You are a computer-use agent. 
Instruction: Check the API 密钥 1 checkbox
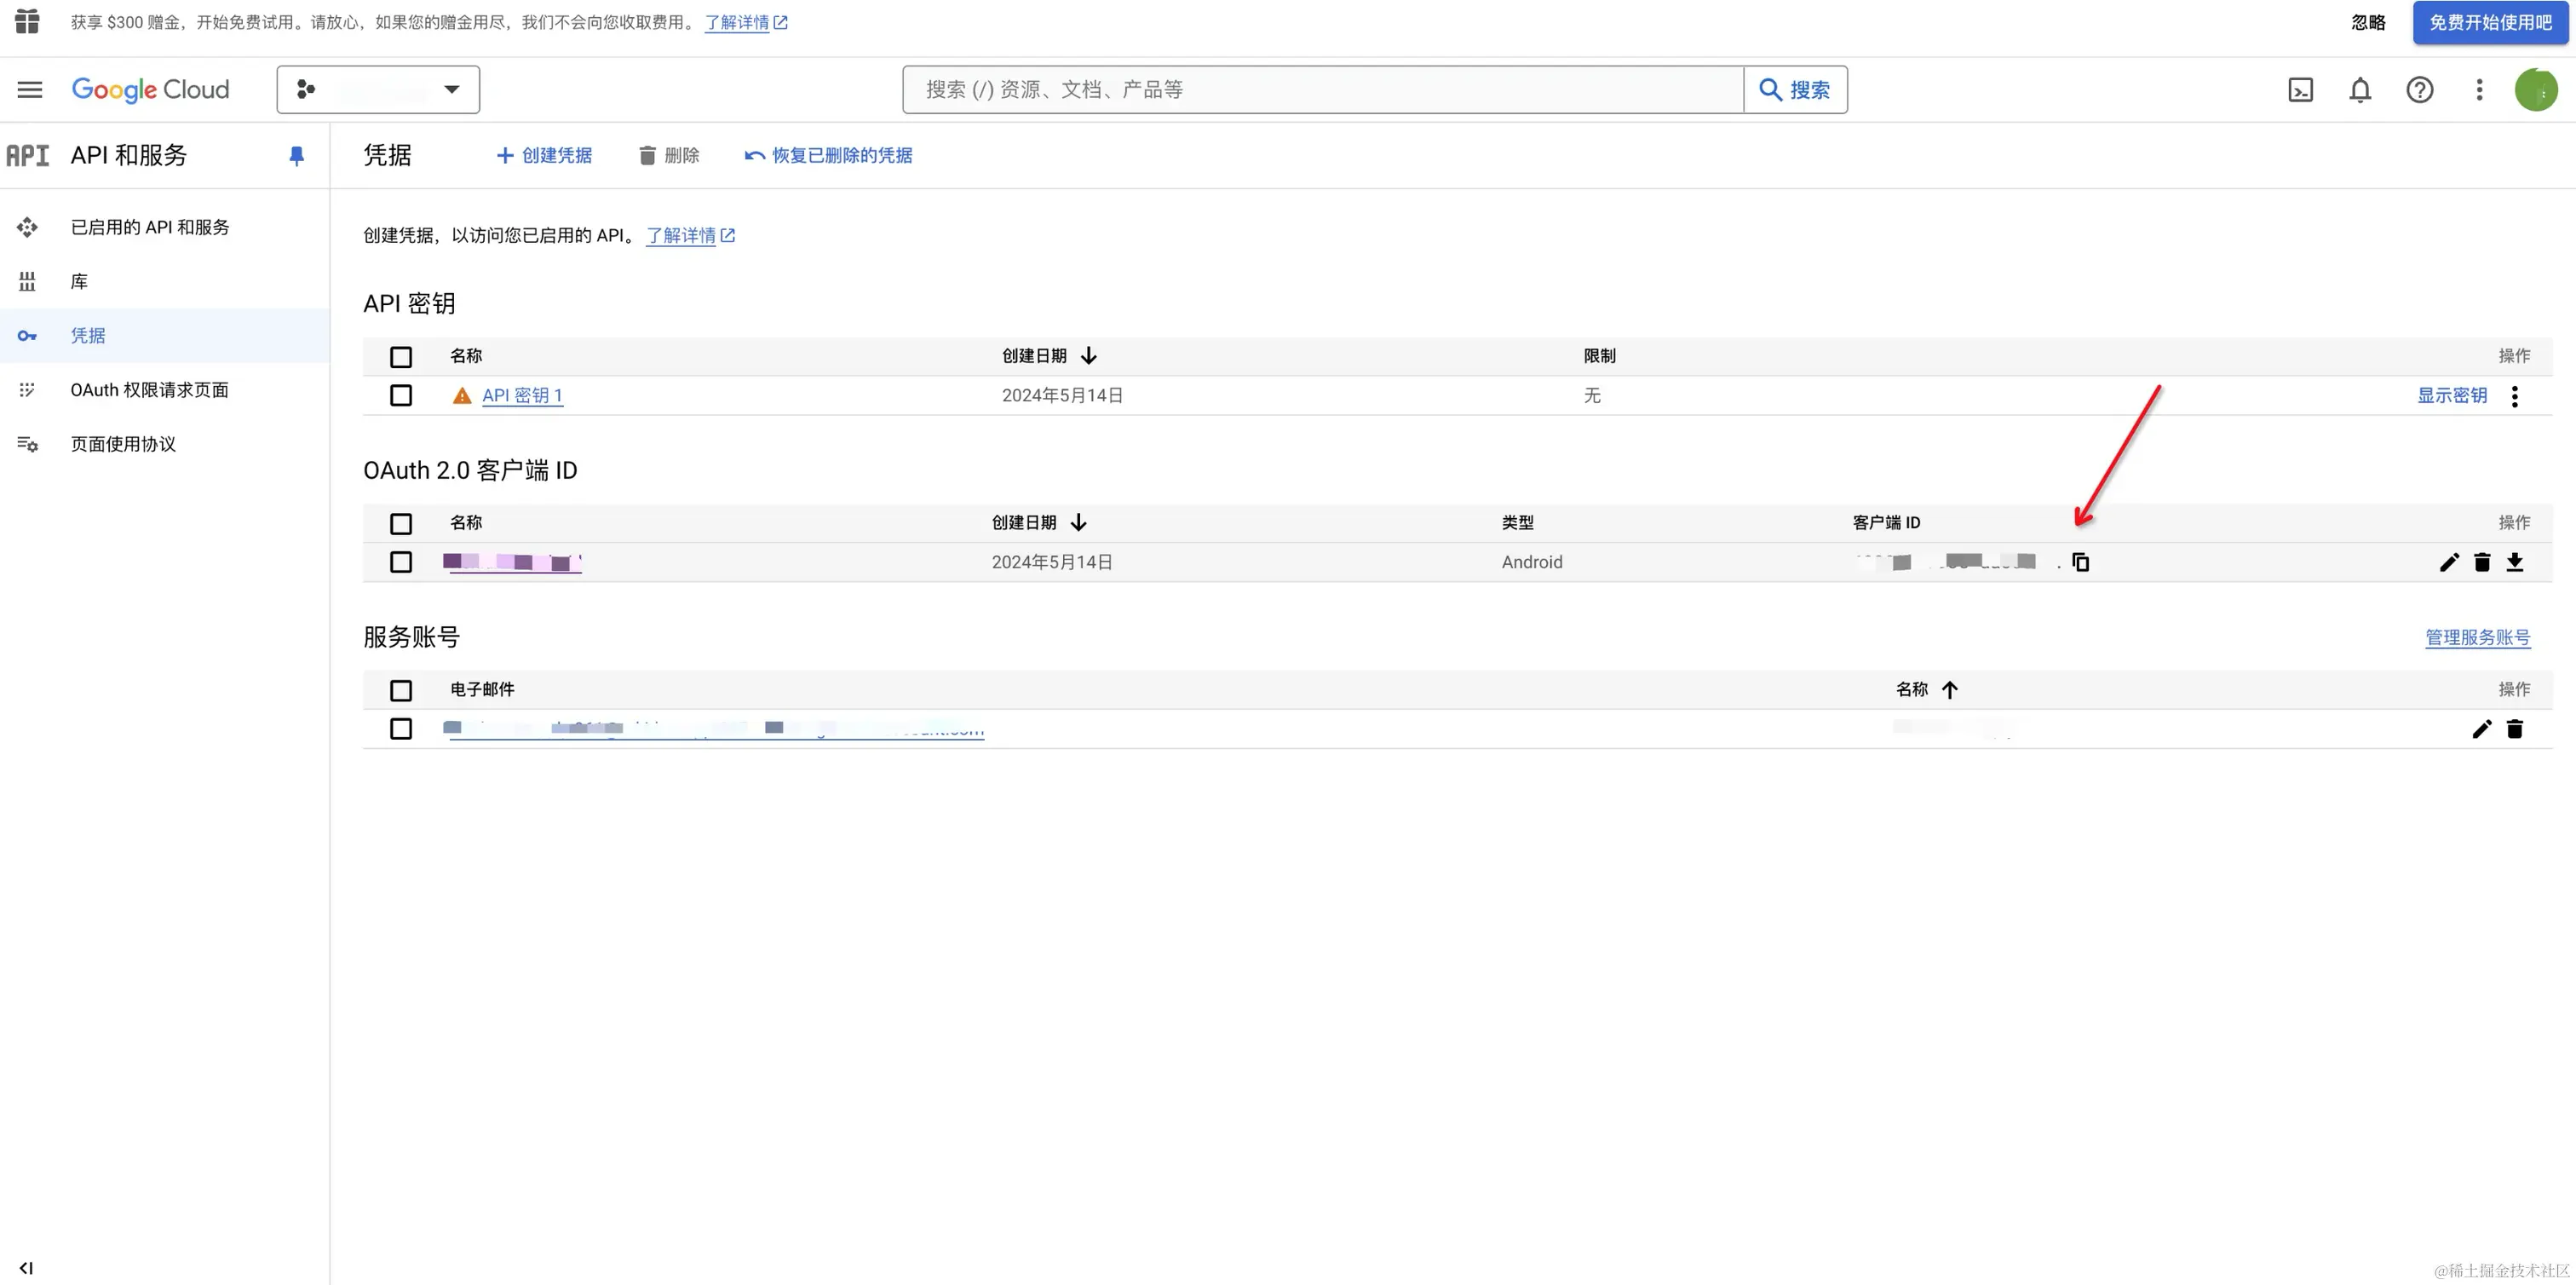[401, 396]
